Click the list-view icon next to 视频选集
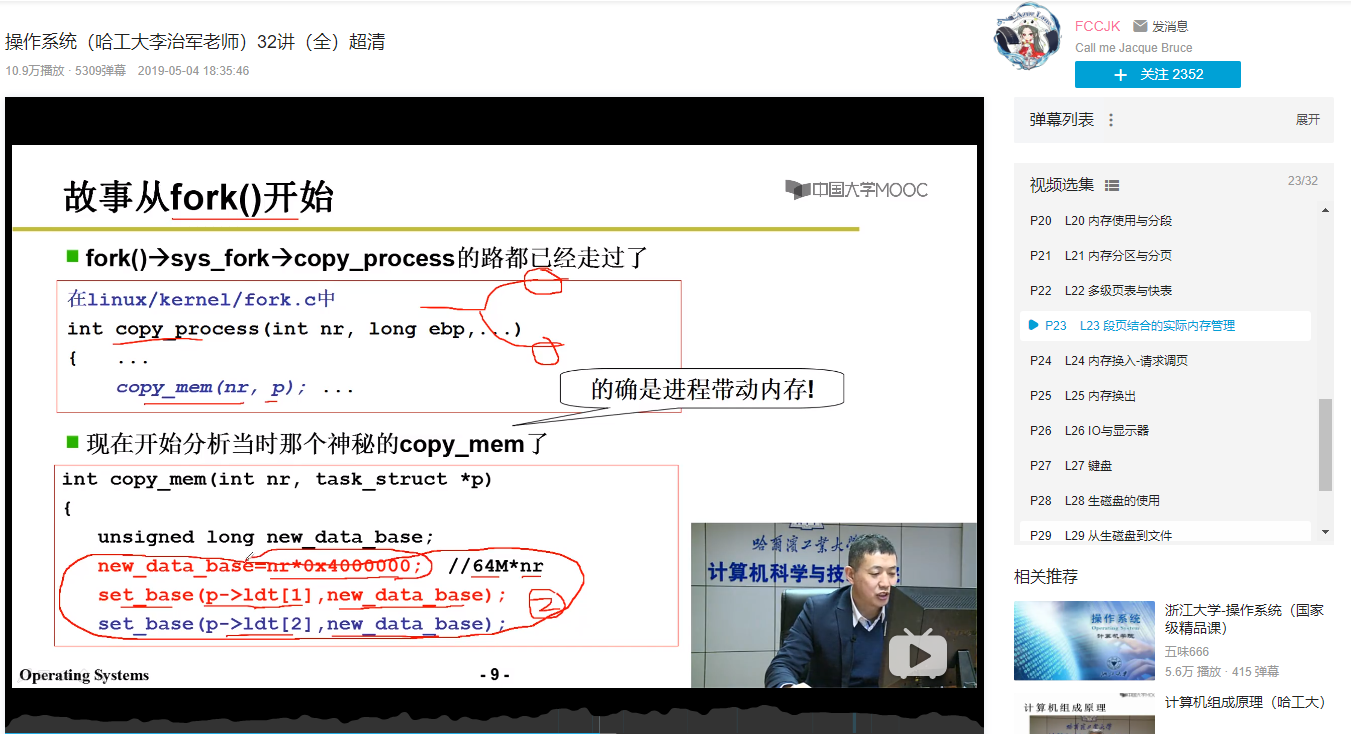1351x734 pixels. [1113, 185]
